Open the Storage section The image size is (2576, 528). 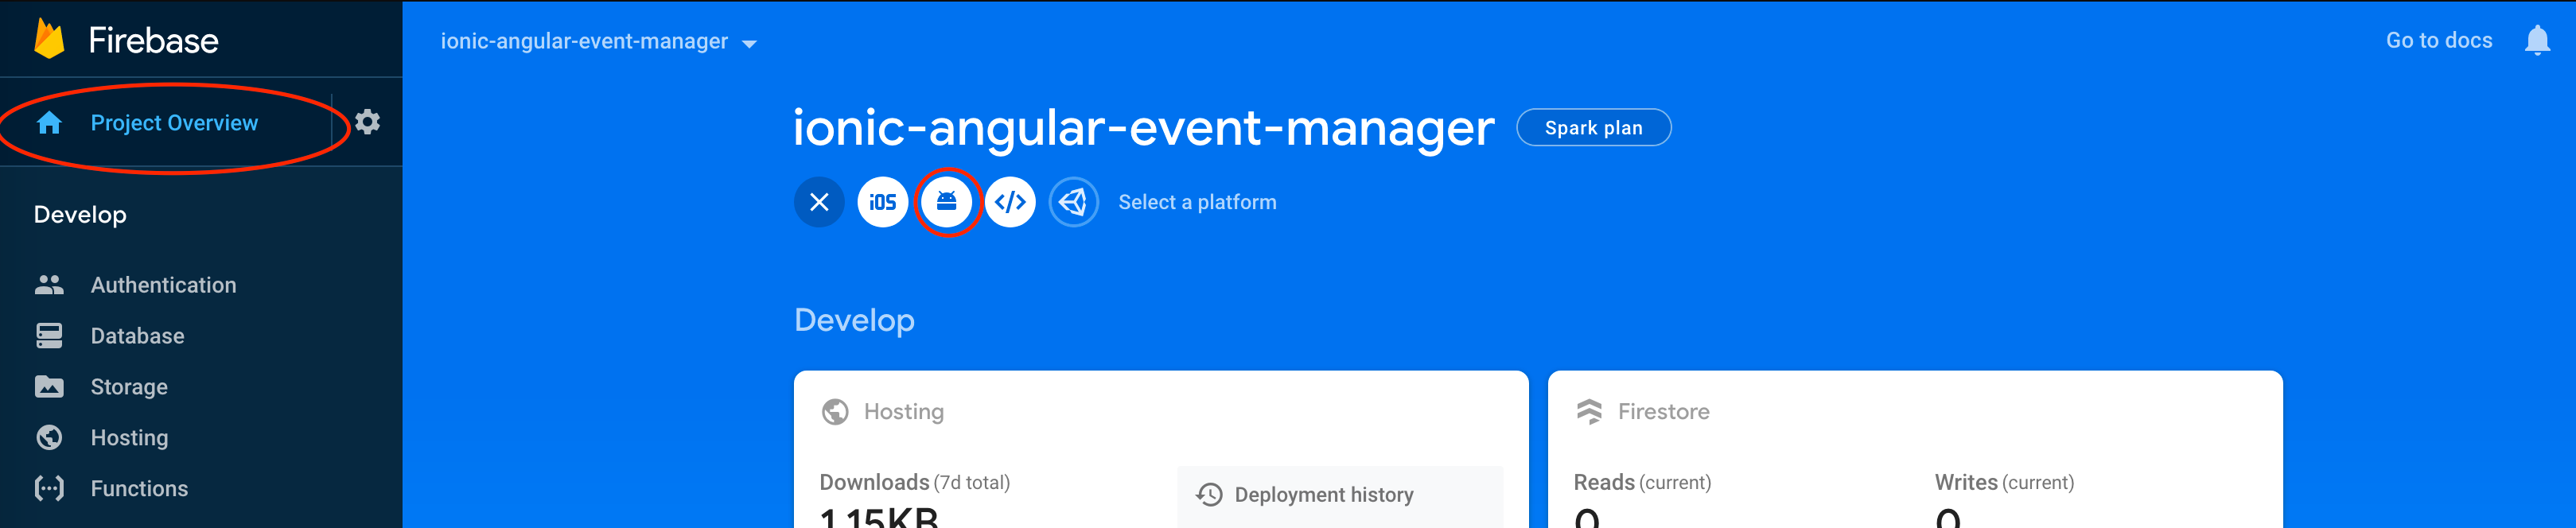click(x=128, y=386)
